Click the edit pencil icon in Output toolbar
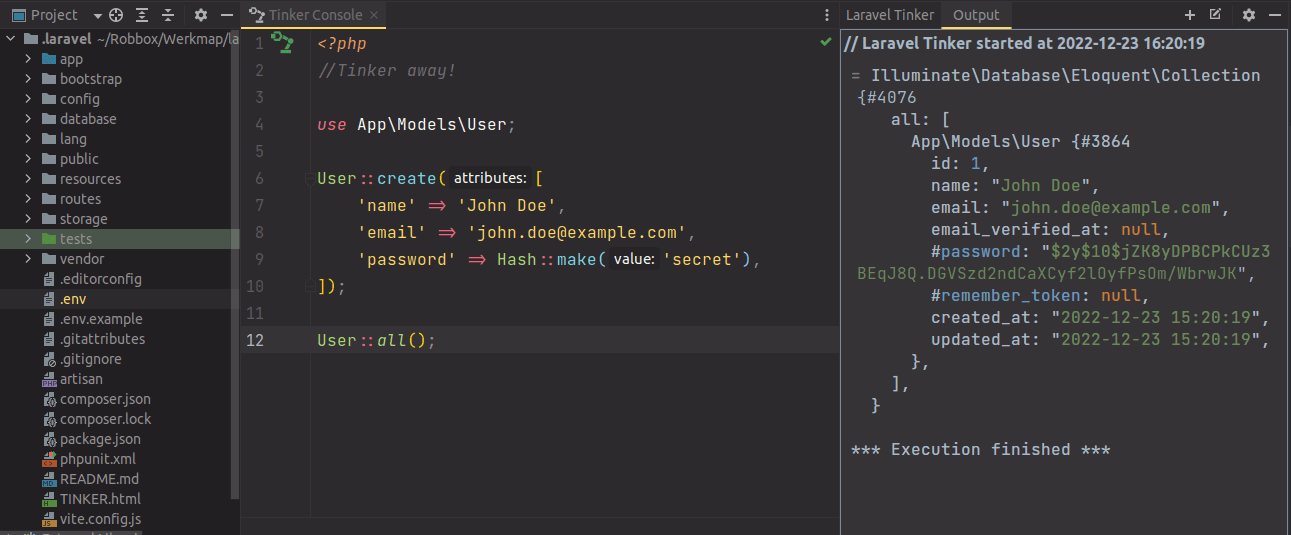This screenshot has width=1291, height=535. pyautogui.click(x=1216, y=15)
